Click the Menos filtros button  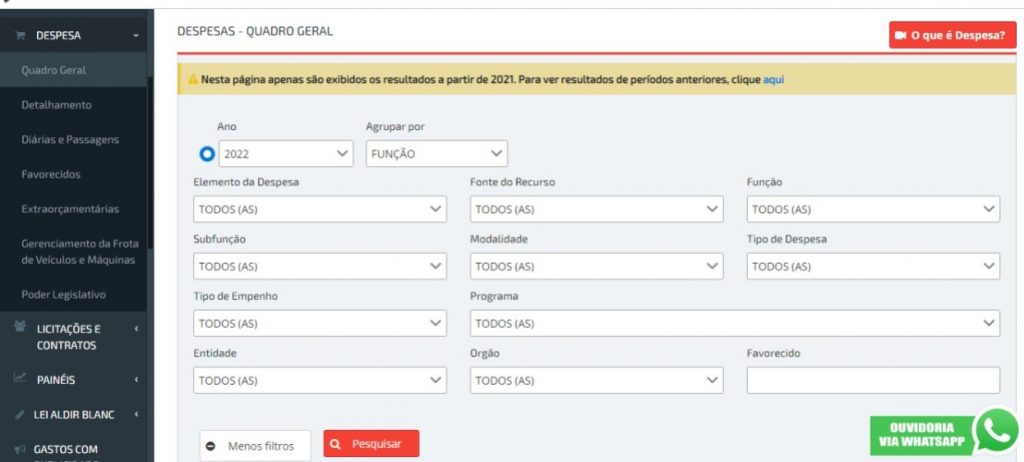tap(255, 446)
